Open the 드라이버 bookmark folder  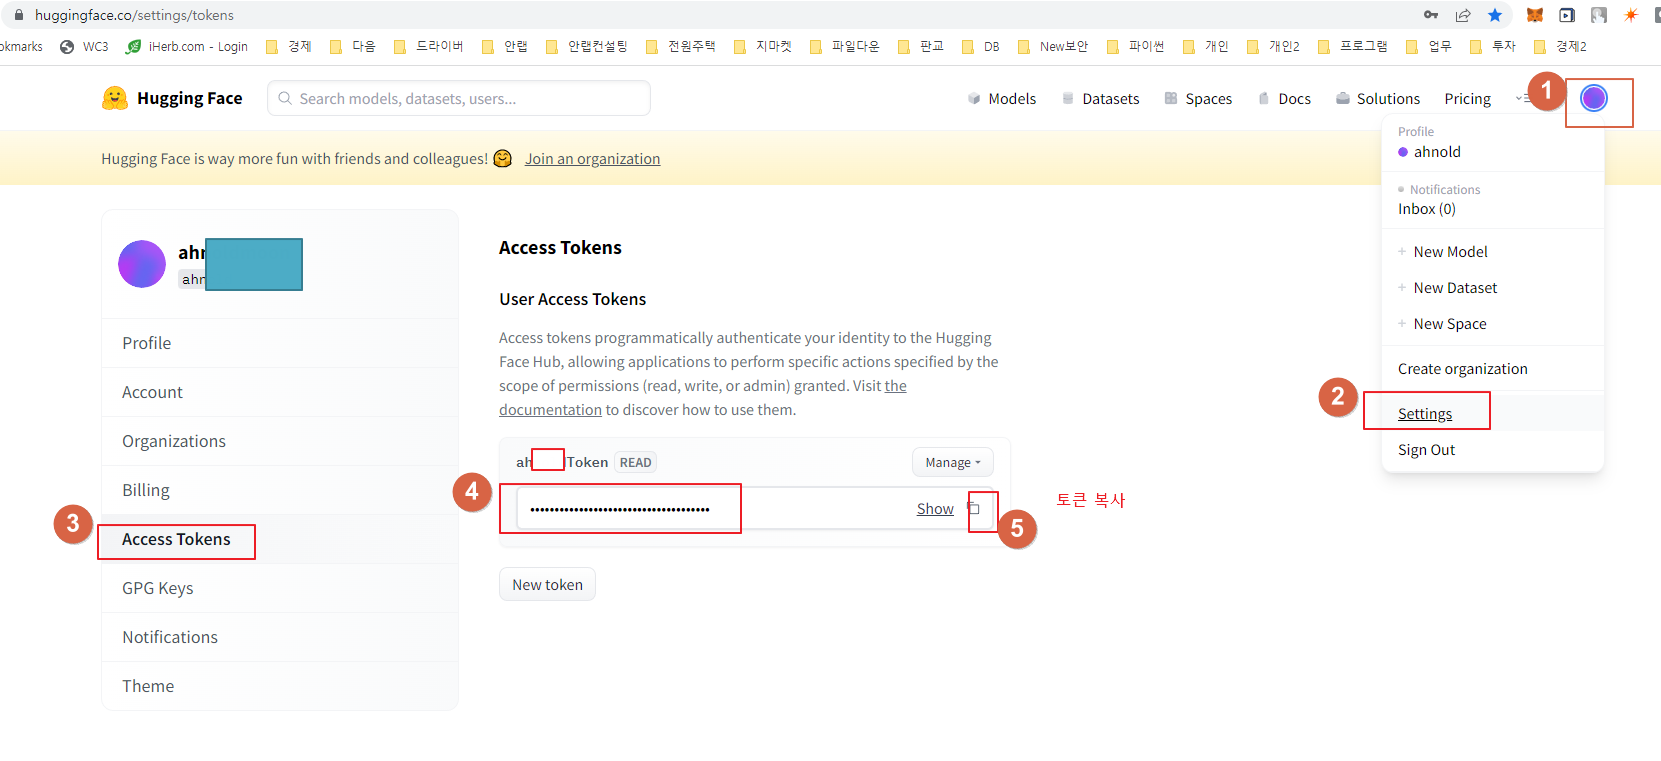(x=429, y=46)
